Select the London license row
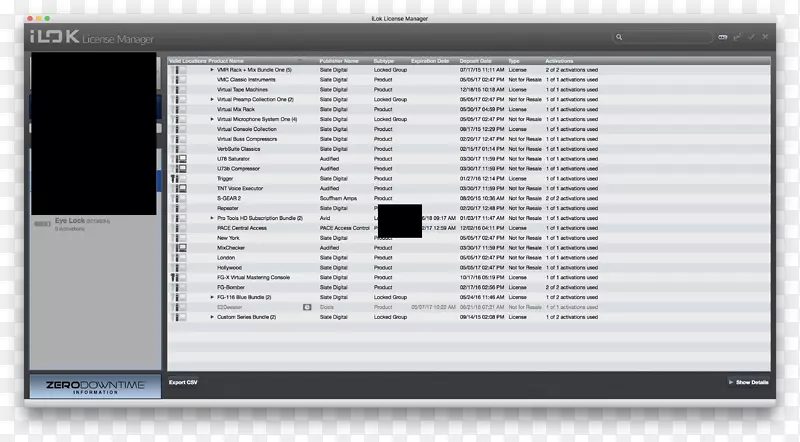 (468, 258)
